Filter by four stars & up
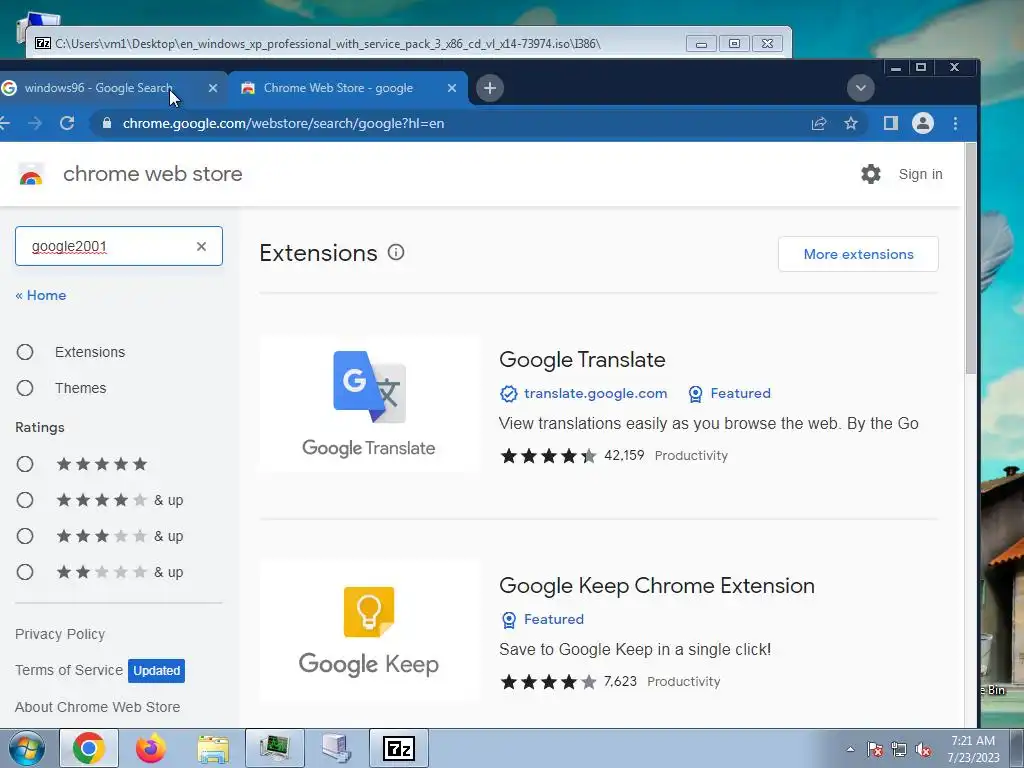This screenshot has height=768, width=1024. pos(25,500)
